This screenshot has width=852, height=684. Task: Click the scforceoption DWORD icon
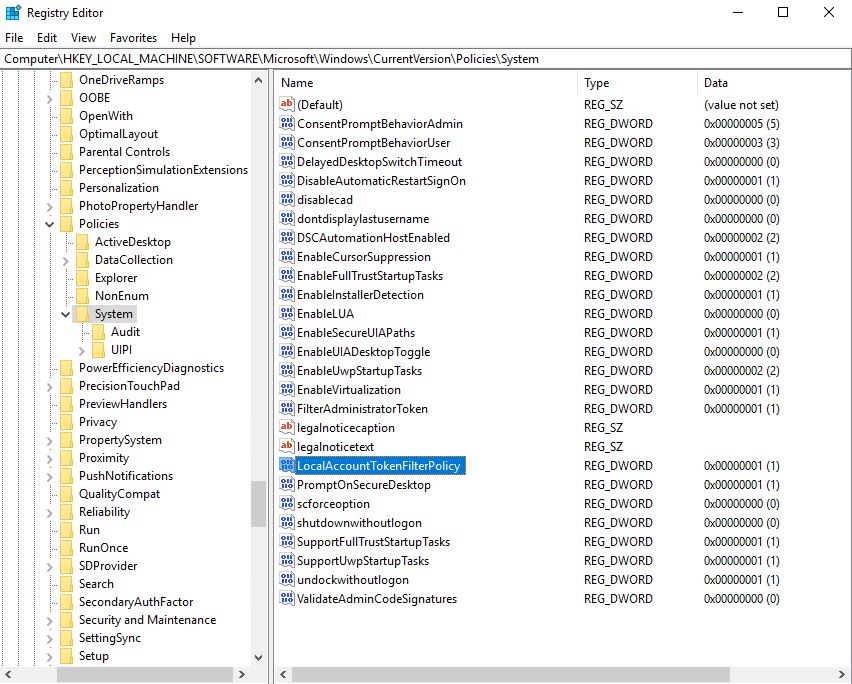click(286, 504)
